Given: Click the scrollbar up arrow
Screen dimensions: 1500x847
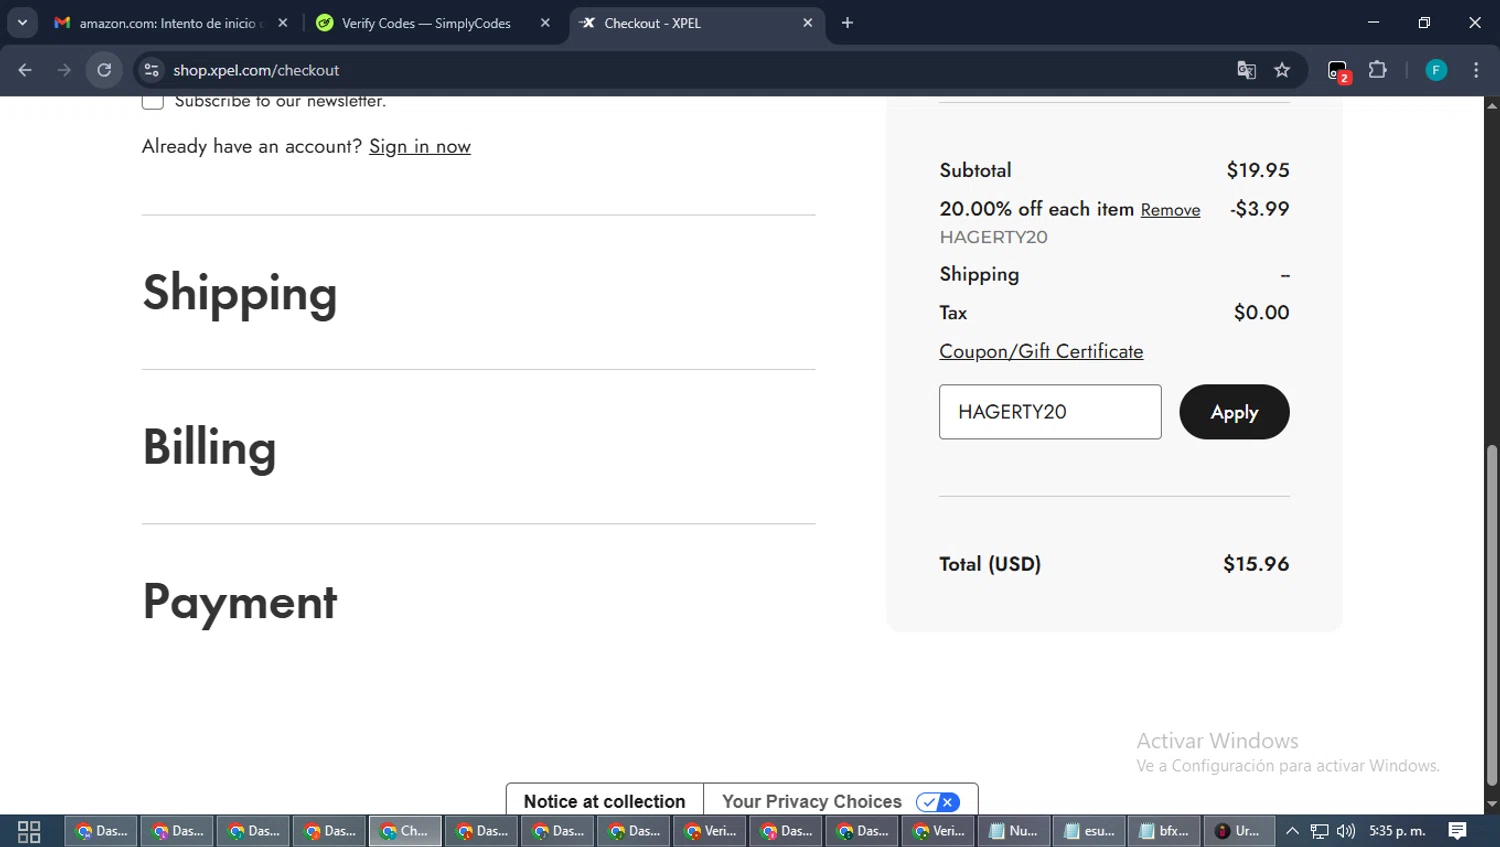Looking at the screenshot, I should (1492, 105).
